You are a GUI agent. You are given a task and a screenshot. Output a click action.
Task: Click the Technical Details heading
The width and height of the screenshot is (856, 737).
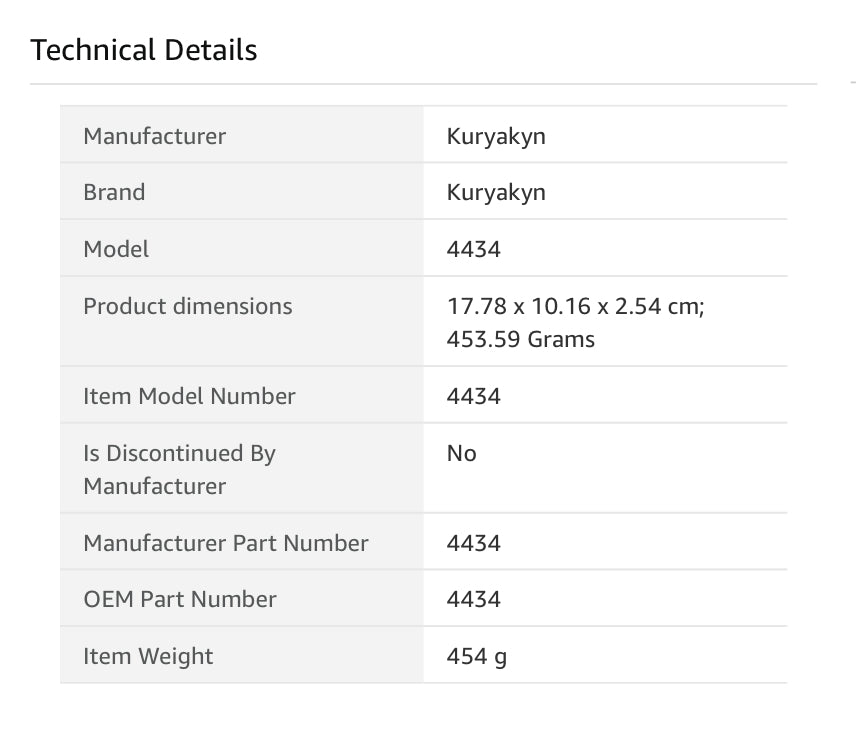pos(144,51)
